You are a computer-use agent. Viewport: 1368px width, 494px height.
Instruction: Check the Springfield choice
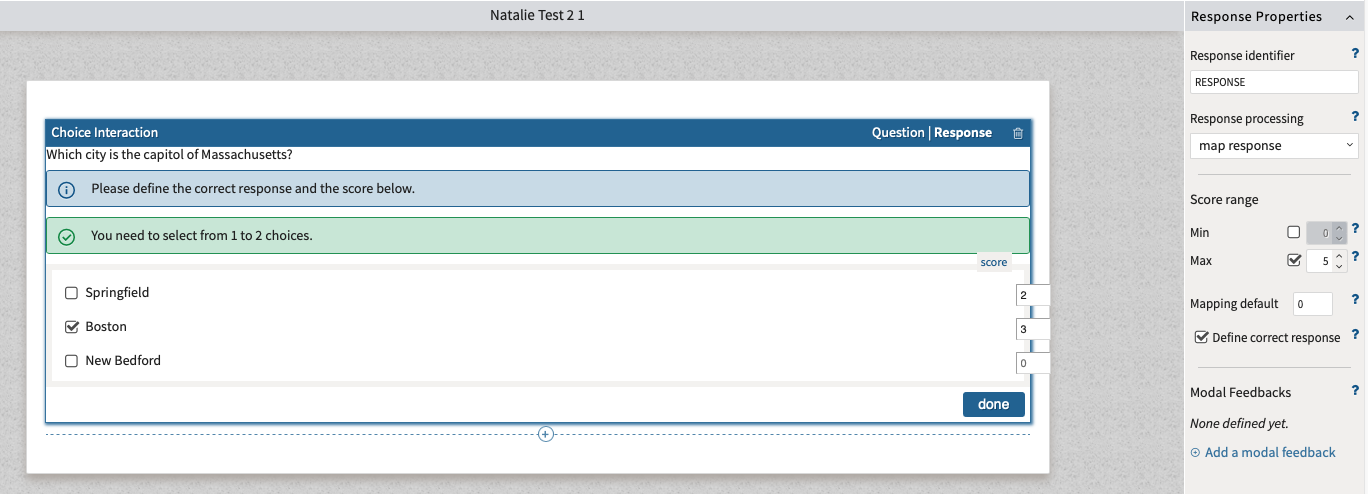pos(71,293)
